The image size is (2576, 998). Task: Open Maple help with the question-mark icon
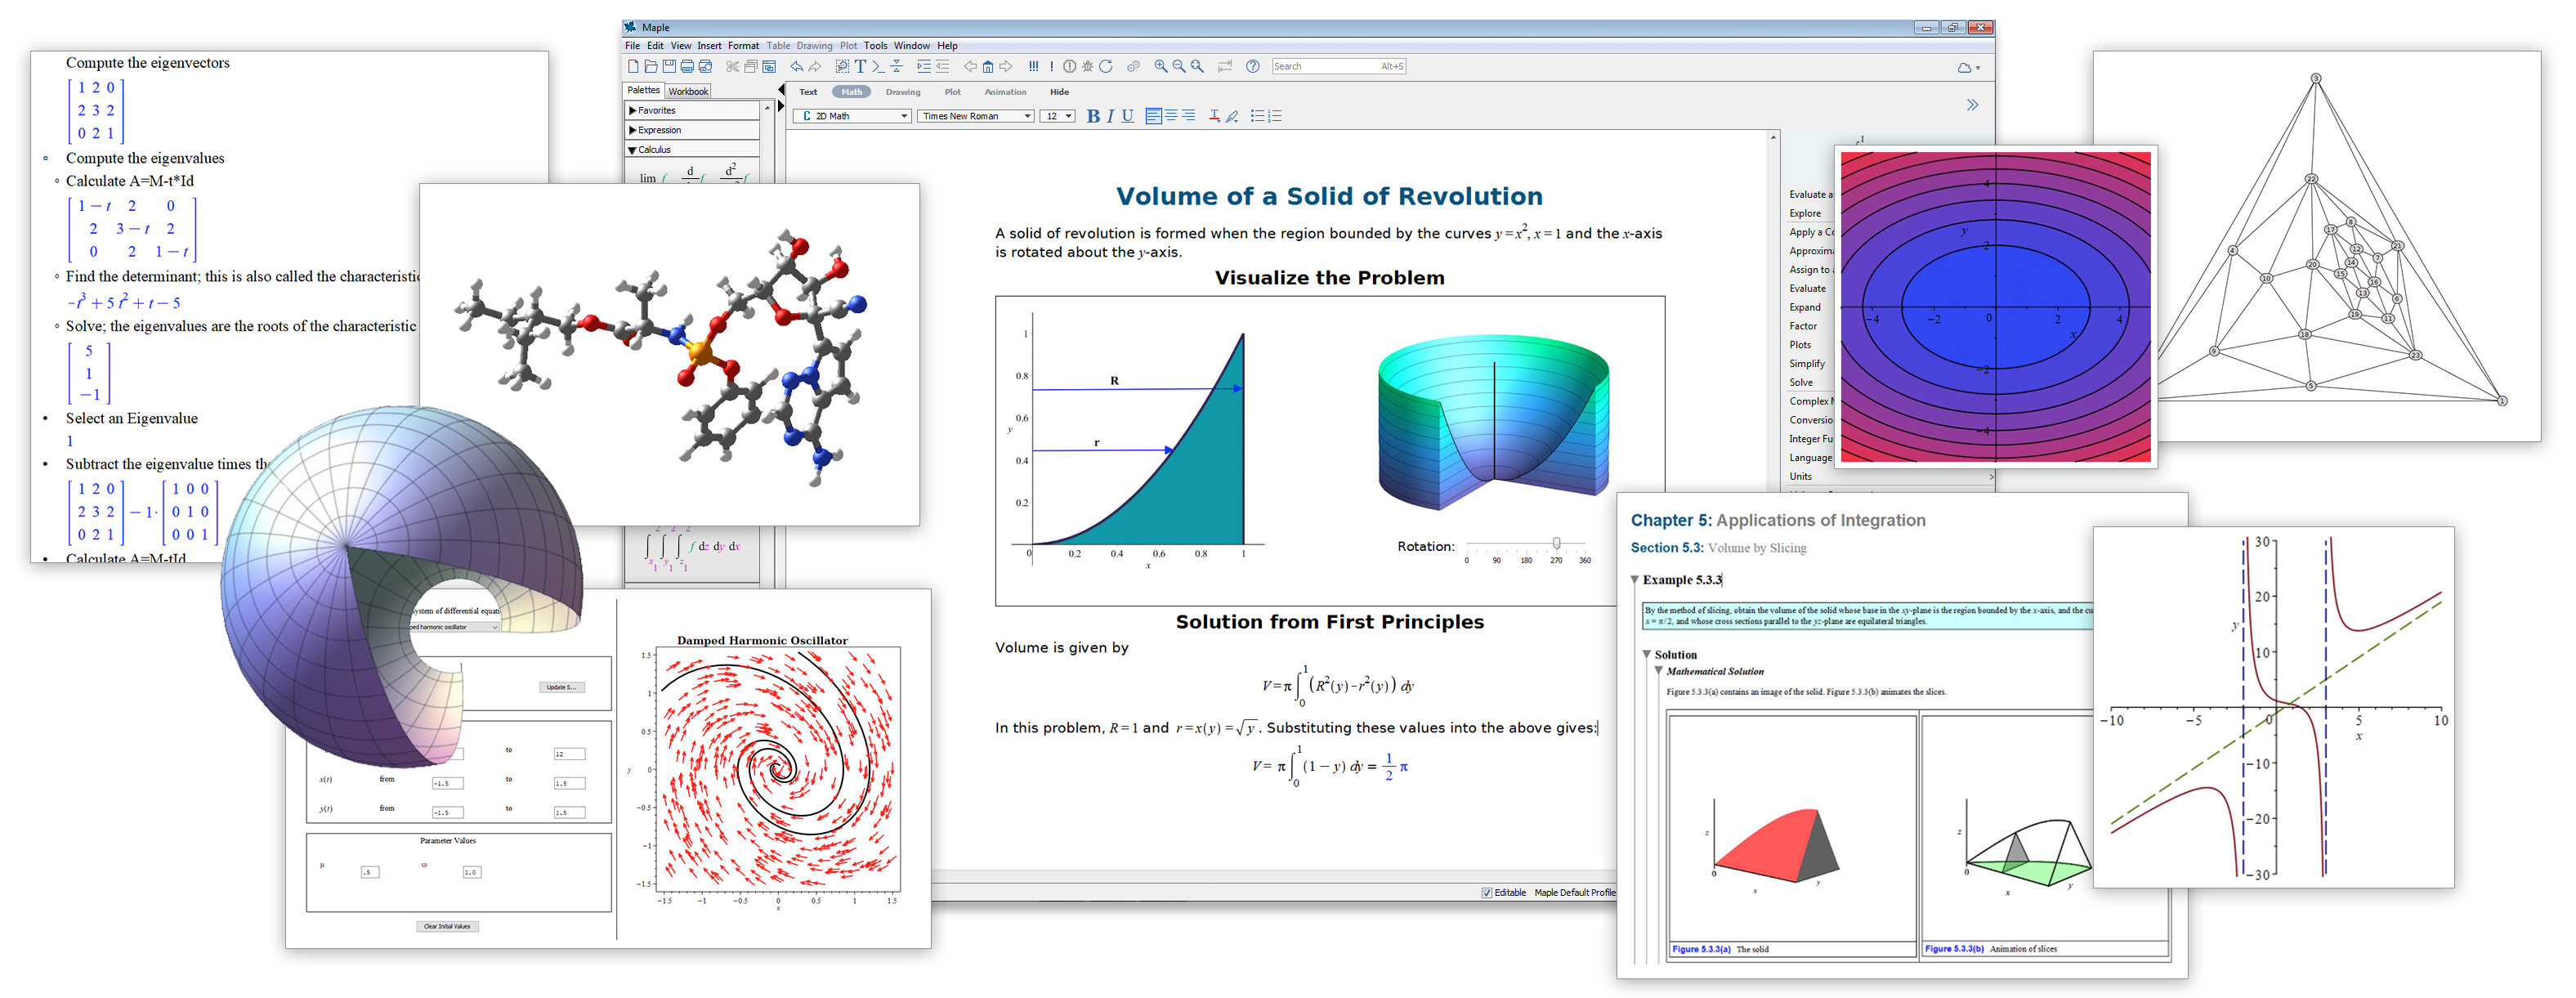coord(1253,66)
